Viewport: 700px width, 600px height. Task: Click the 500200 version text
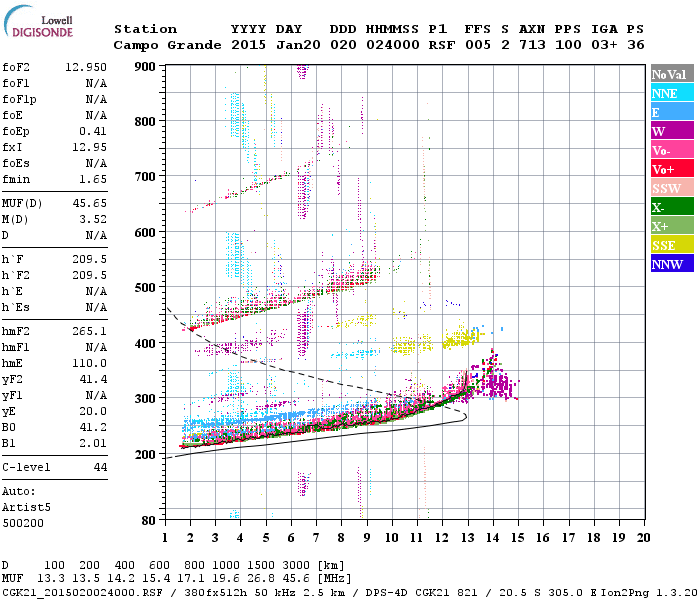23,523
